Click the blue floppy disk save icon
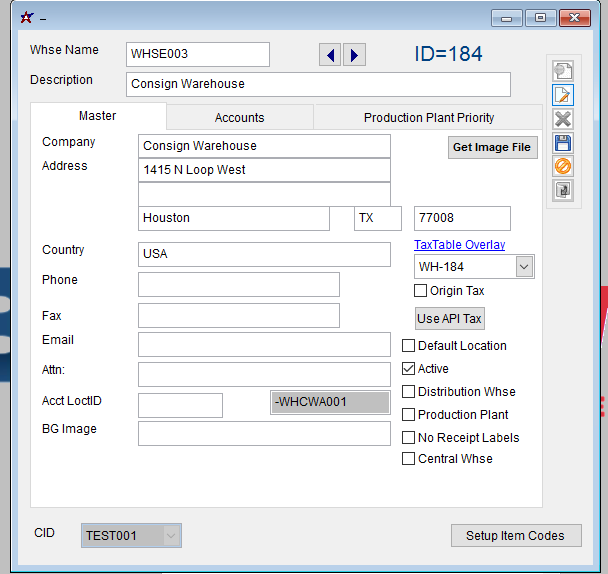The image size is (608, 574). [563, 143]
